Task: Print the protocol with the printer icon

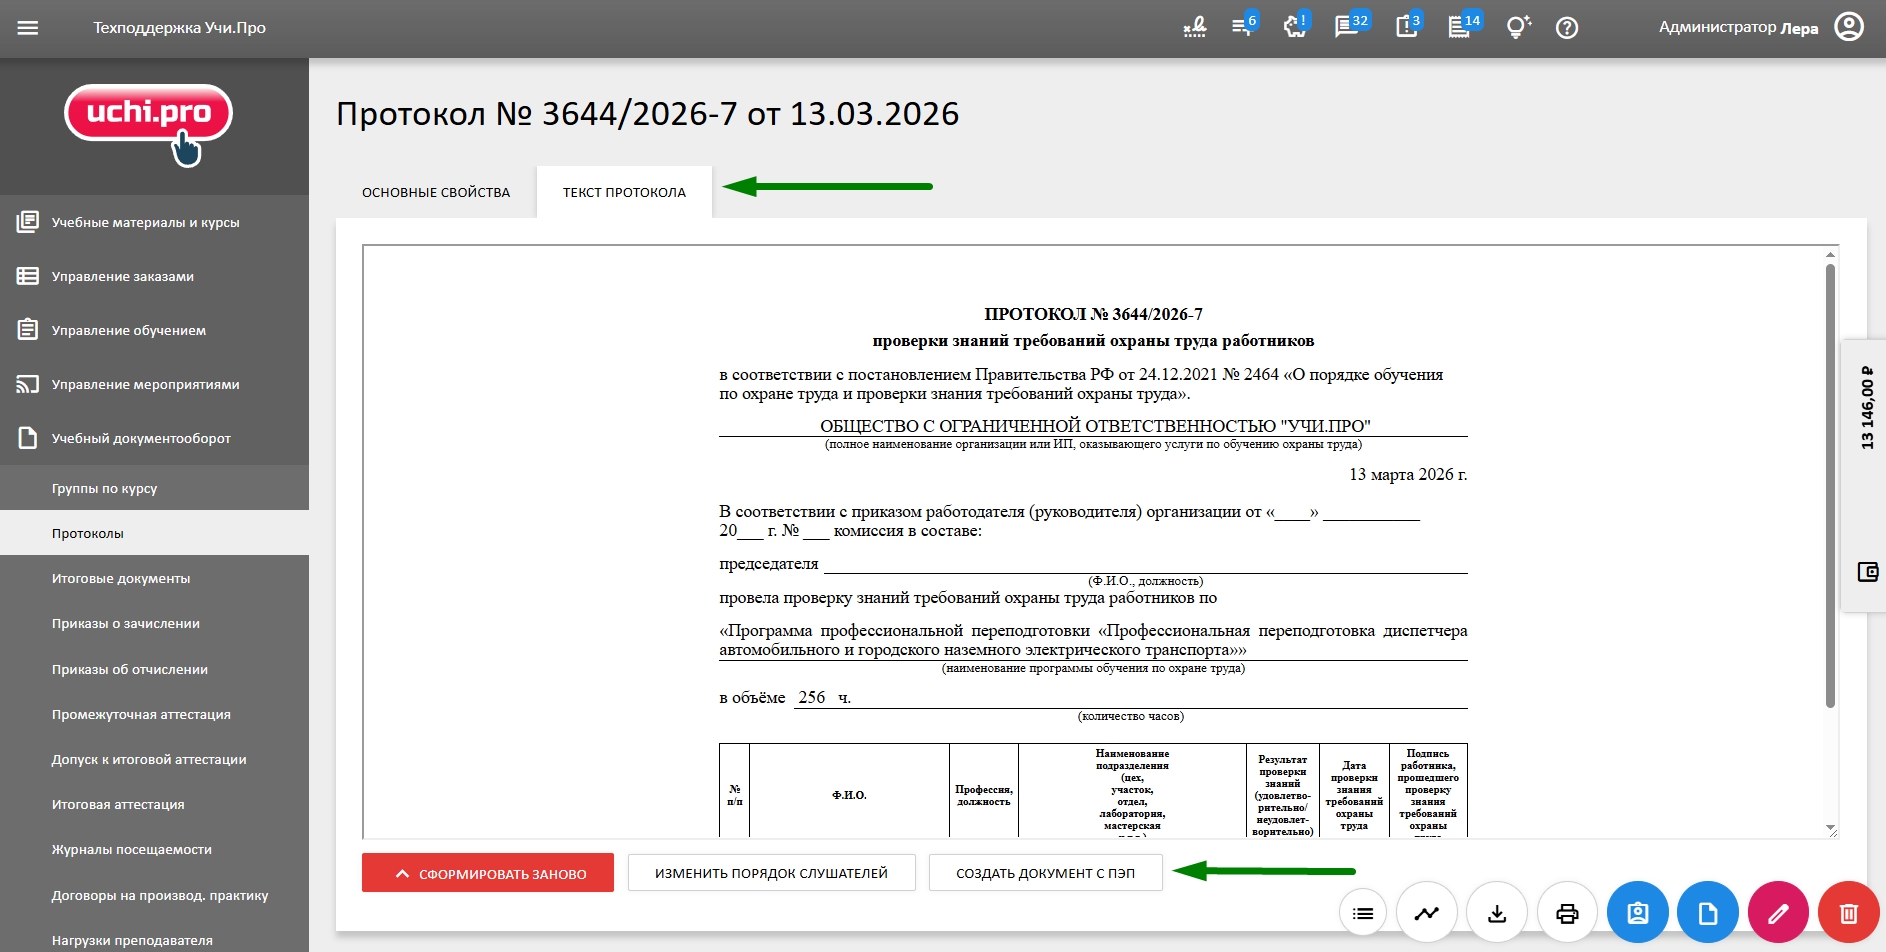Action: coord(1567,913)
